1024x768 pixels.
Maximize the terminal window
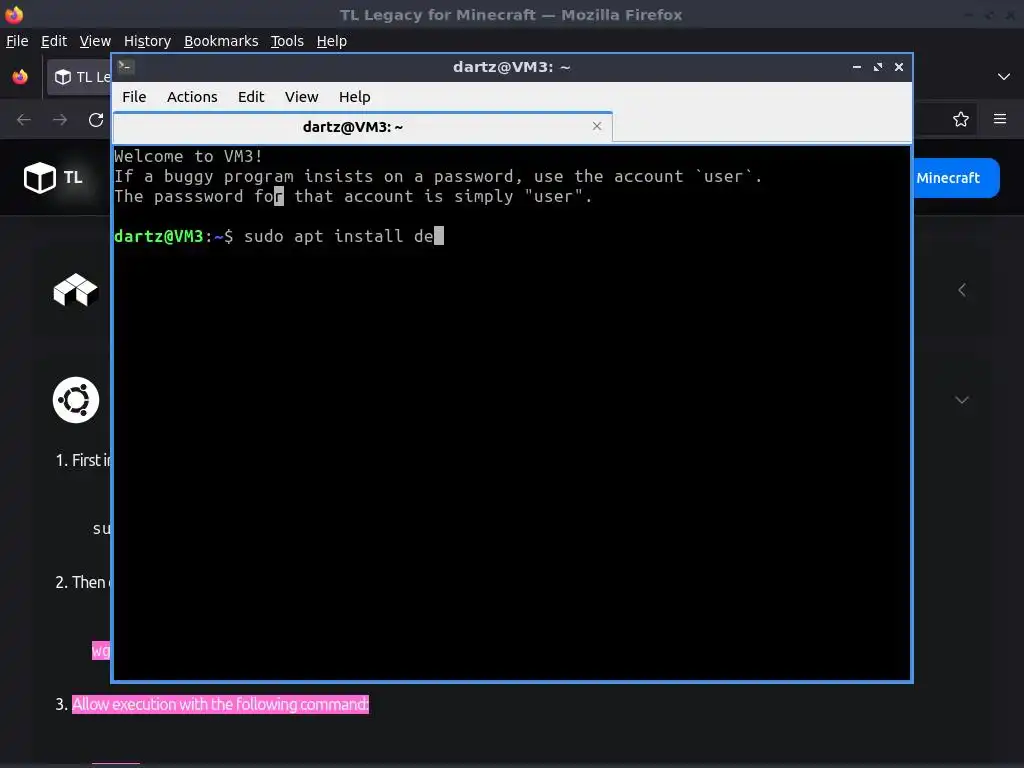tap(878, 67)
